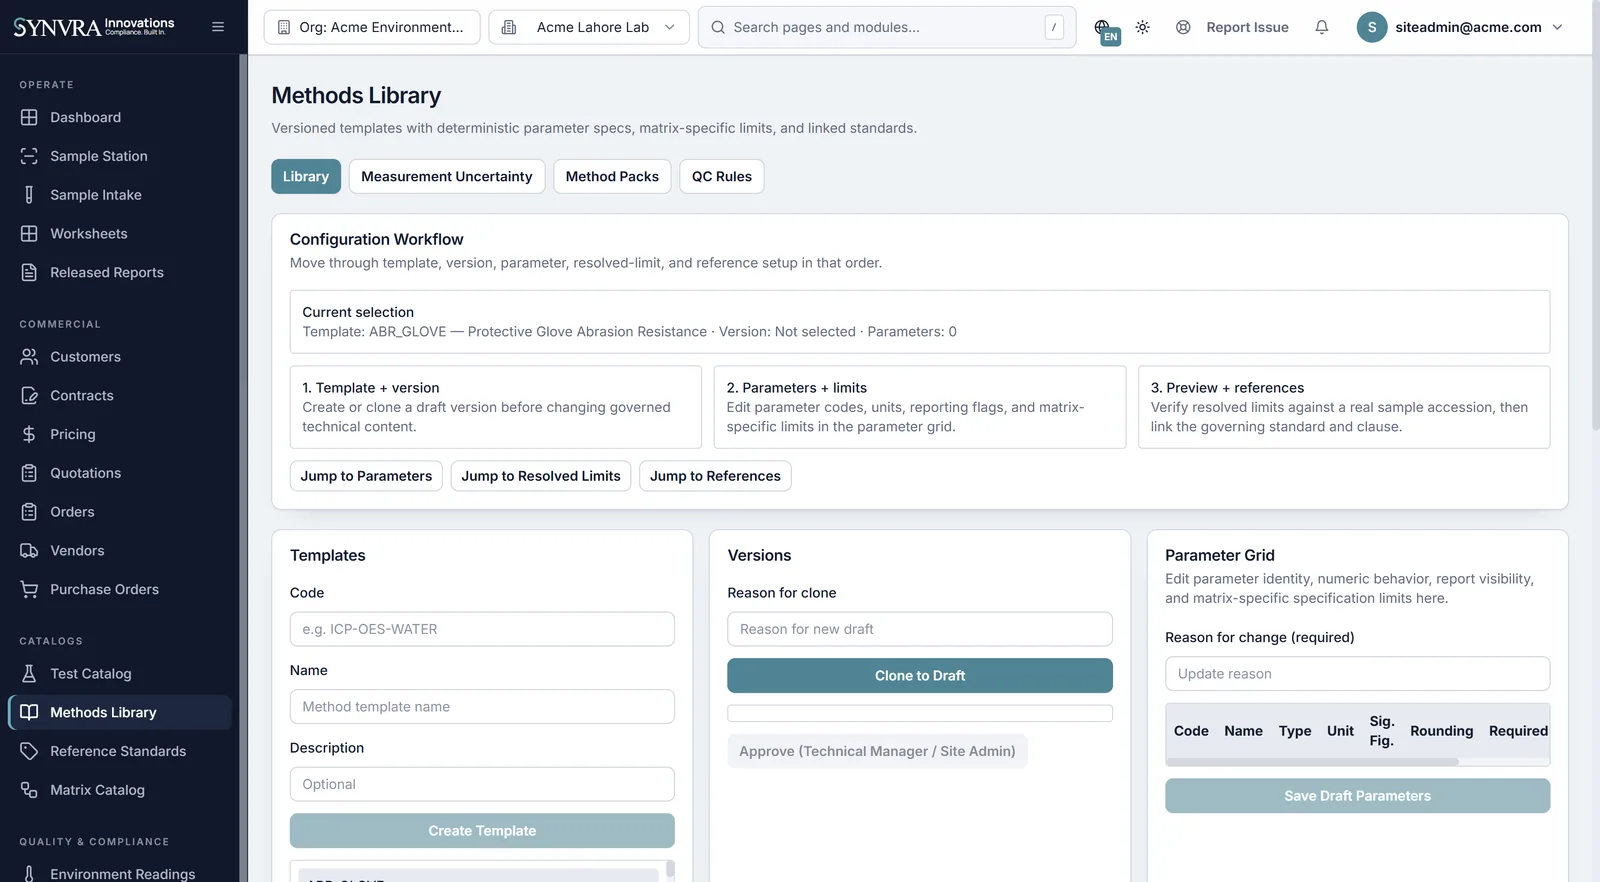Image resolution: width=1600 pixels, height=882 pixels.
Task: Open Customers people icon
Action: click(29, 357)
